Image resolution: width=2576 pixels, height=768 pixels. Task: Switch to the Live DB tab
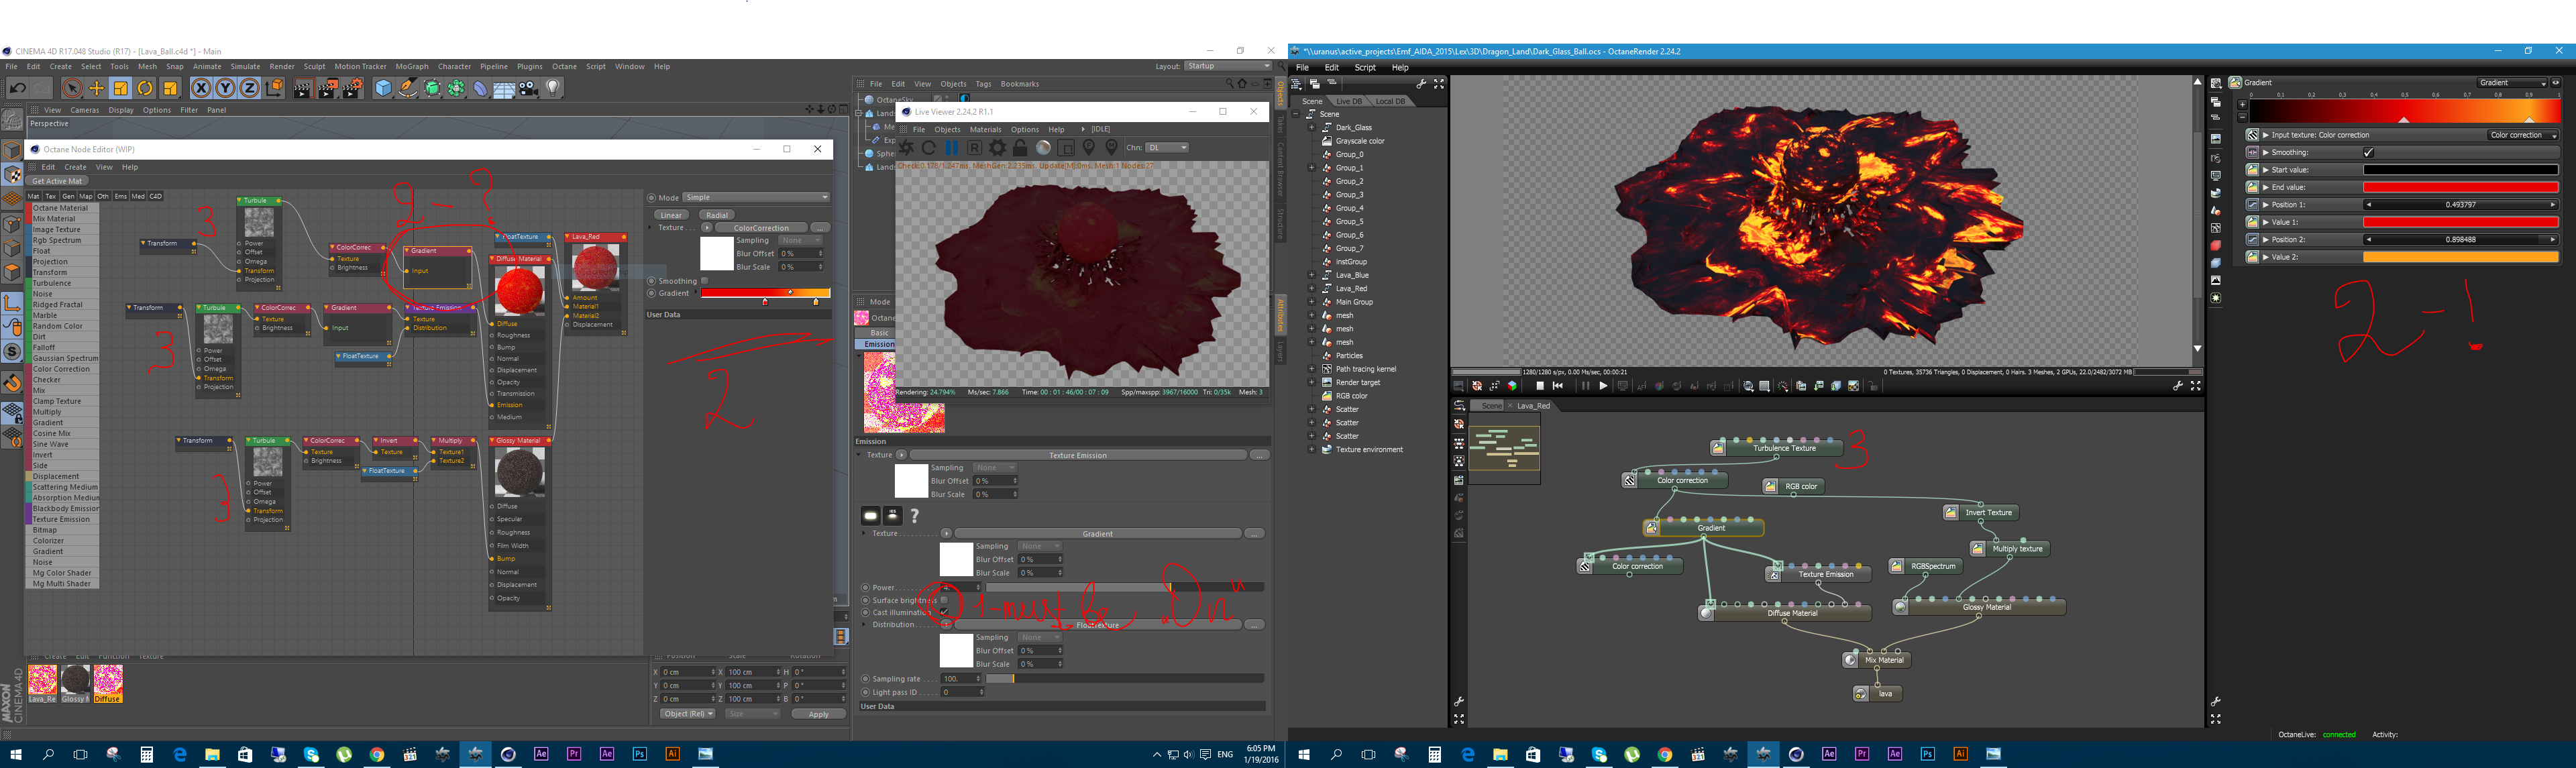pos(1349,101)
